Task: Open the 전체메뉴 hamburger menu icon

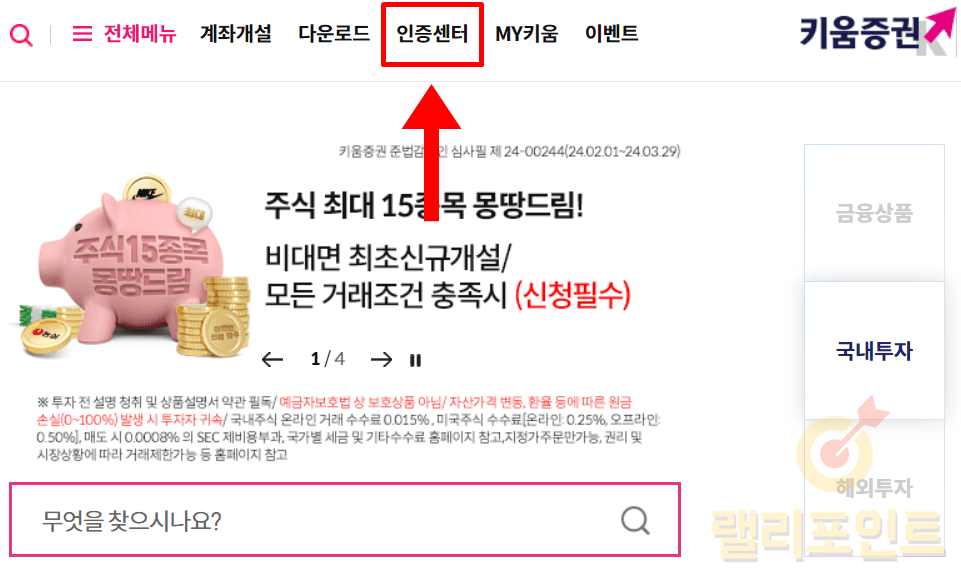Action: click(x=82, y=34)
